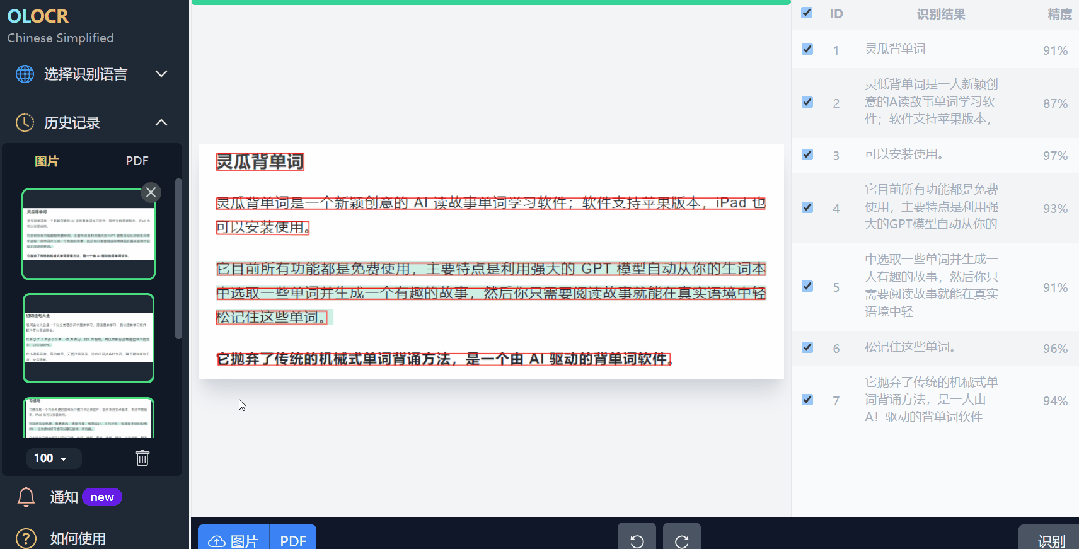Click the 87% accuracy value
This screenshot has width=1079, height=549.
pos(1055,103)
